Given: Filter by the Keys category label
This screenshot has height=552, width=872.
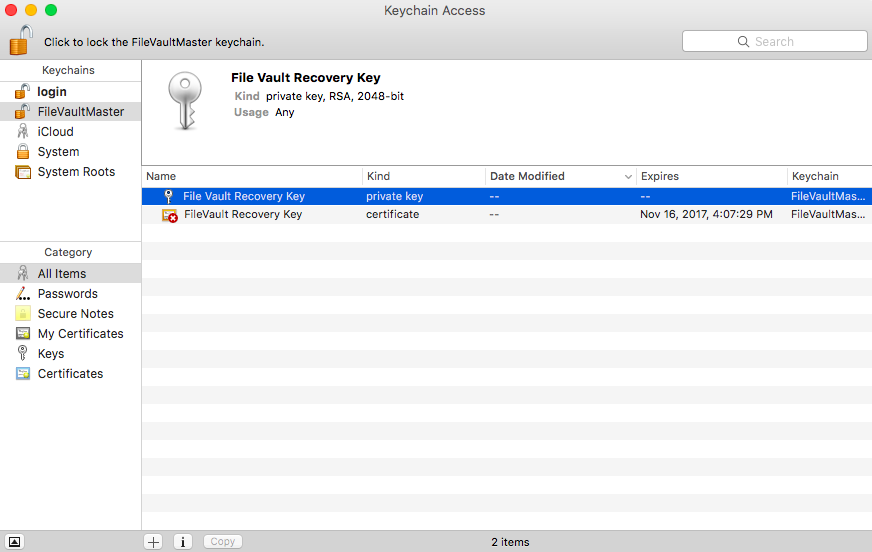Looking at the screenshot, I should pos(51,354).
